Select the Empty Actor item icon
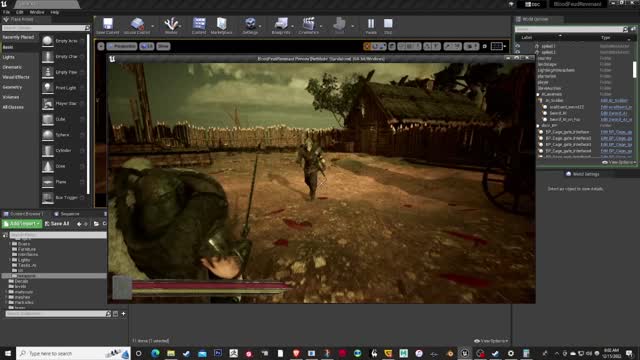The height and width of the screenshot is (360, 640). point(47,41)
